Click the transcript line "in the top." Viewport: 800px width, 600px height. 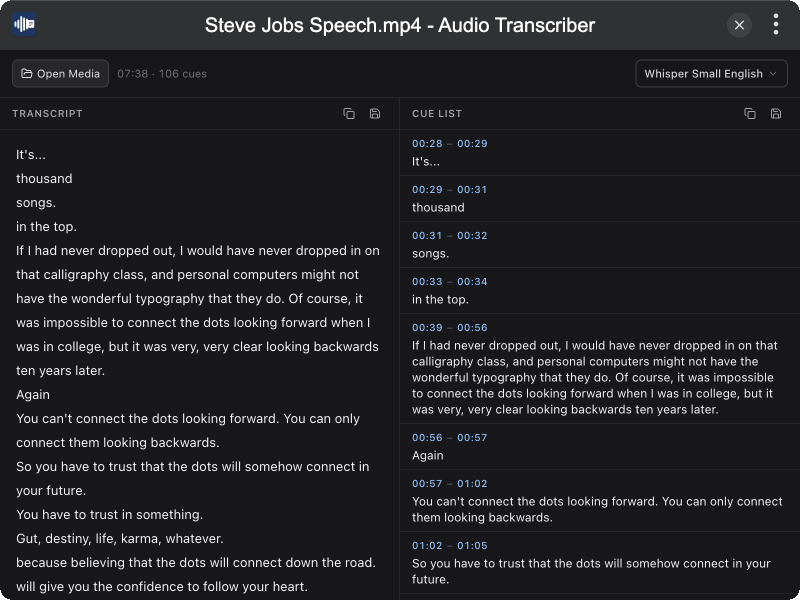click(x=46, y=227)
